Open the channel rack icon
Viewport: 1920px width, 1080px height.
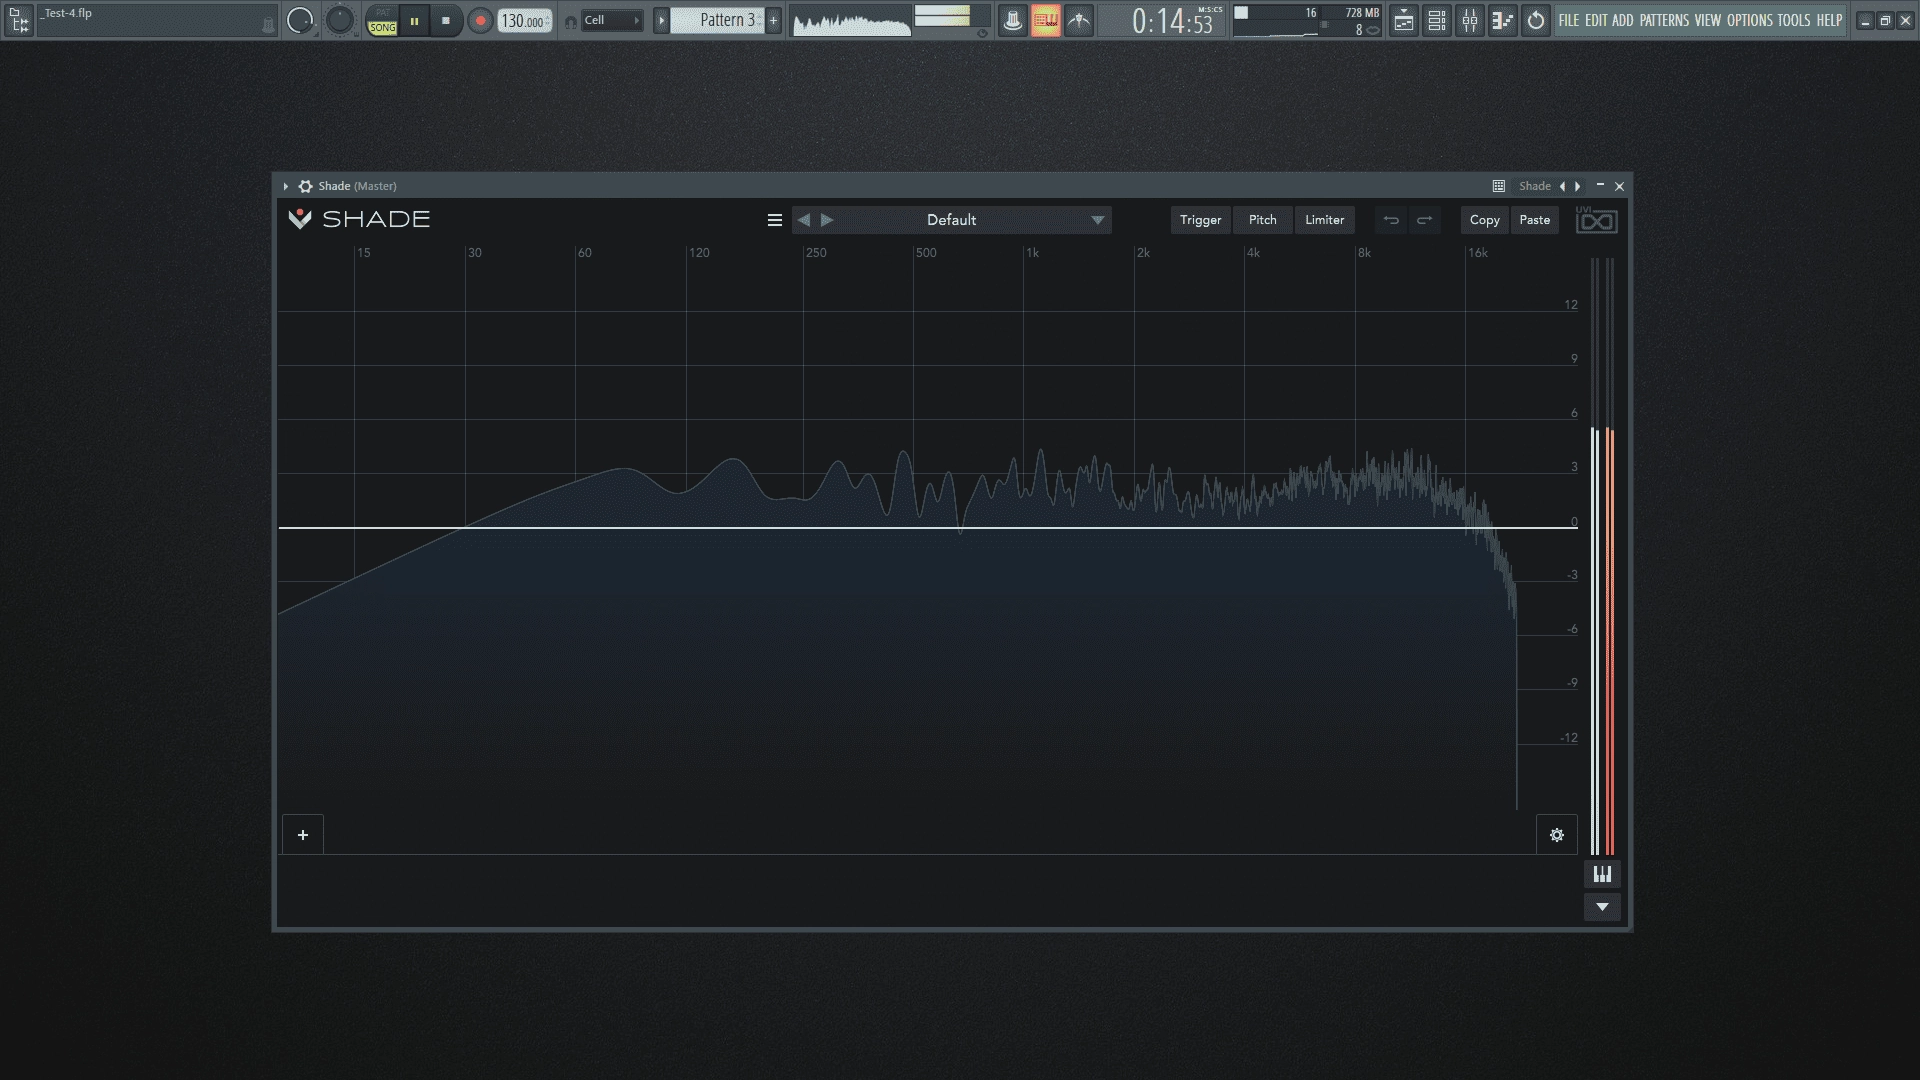(x=1436, y=20)
